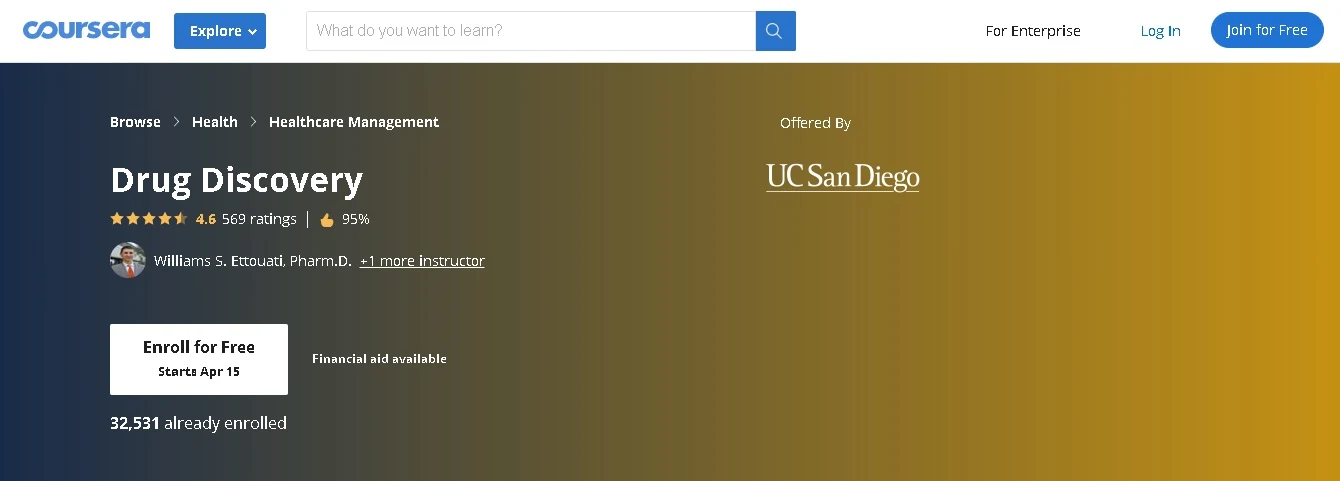
Task: Click the chevron after Health breadcrumb
Action: tap(254, 122)
